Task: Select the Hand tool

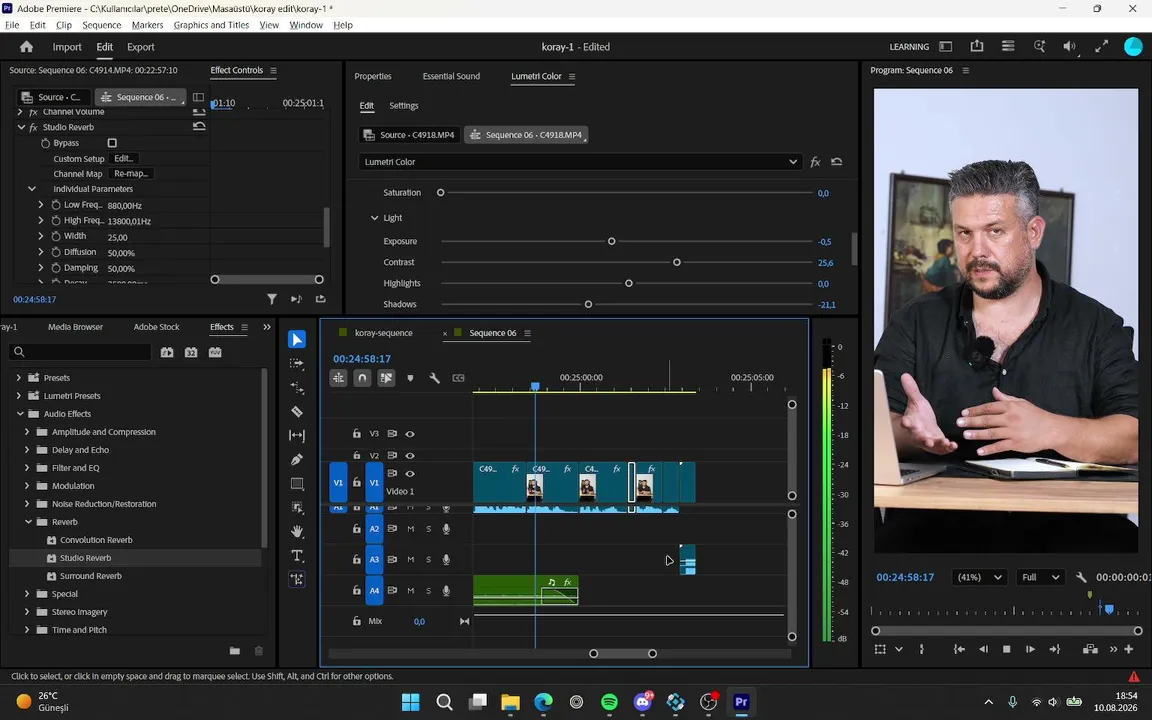Action: tap(297, 531)
